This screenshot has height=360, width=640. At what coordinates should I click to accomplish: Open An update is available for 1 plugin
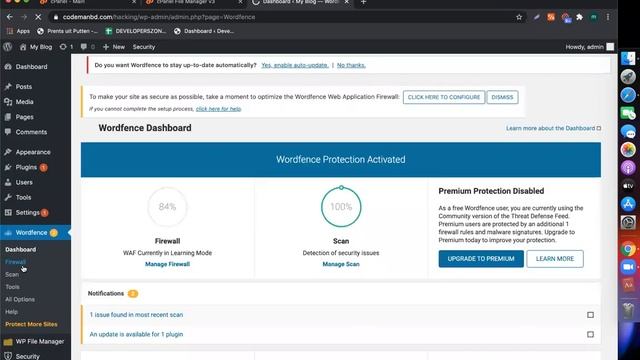coord(136,334)
